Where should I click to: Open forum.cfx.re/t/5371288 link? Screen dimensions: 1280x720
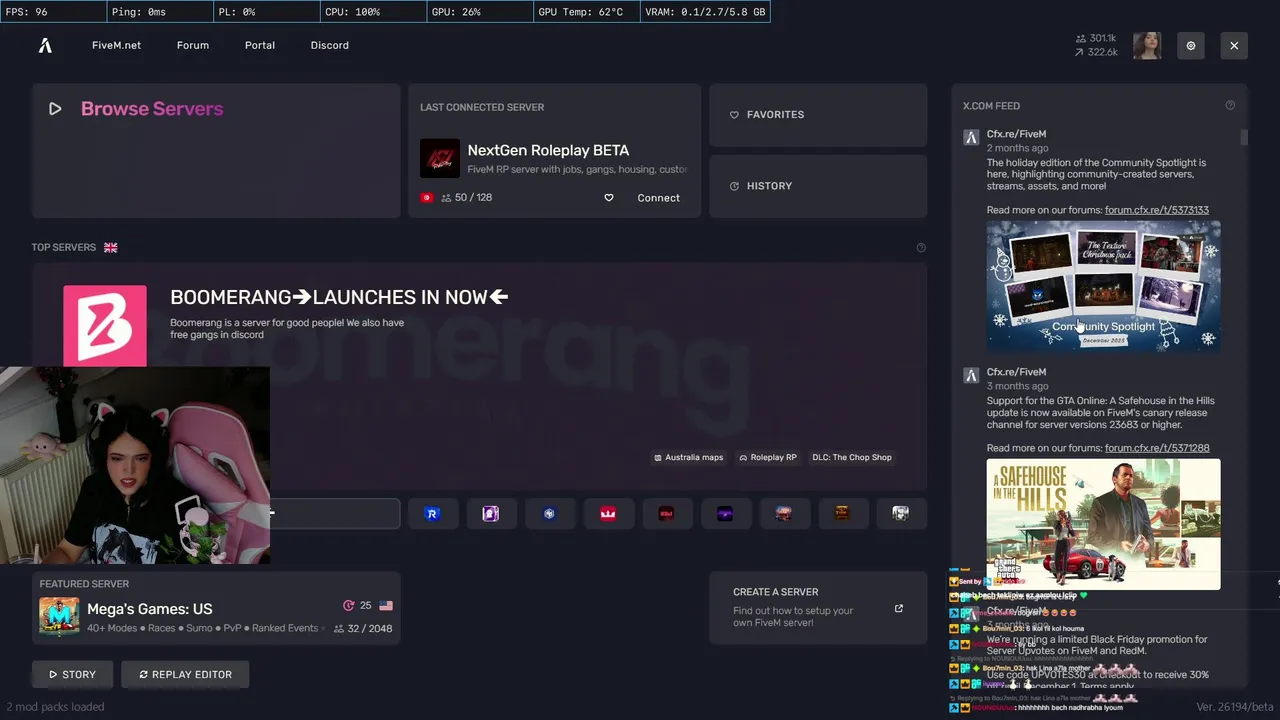[x=1157, y=448]
